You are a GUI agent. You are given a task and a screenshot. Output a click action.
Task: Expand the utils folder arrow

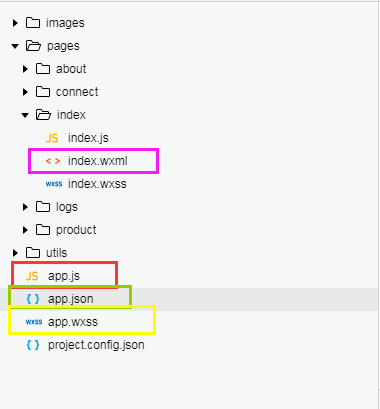(x=15, y=253)
